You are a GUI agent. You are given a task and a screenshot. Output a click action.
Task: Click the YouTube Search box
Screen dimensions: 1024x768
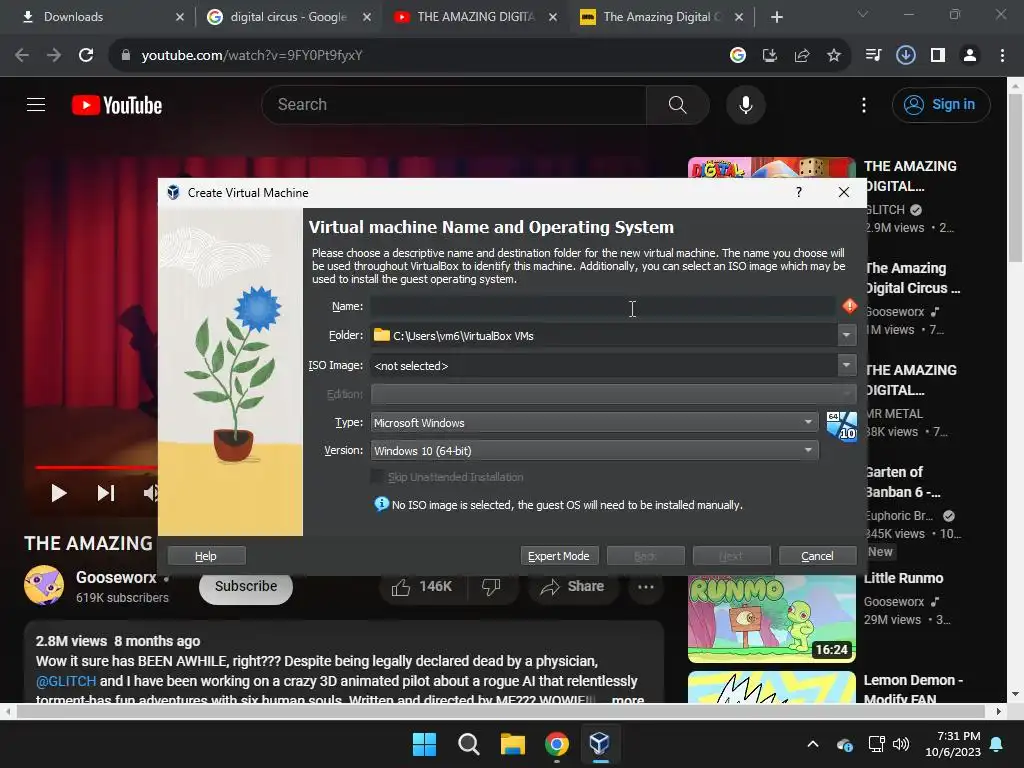(454, 104)
